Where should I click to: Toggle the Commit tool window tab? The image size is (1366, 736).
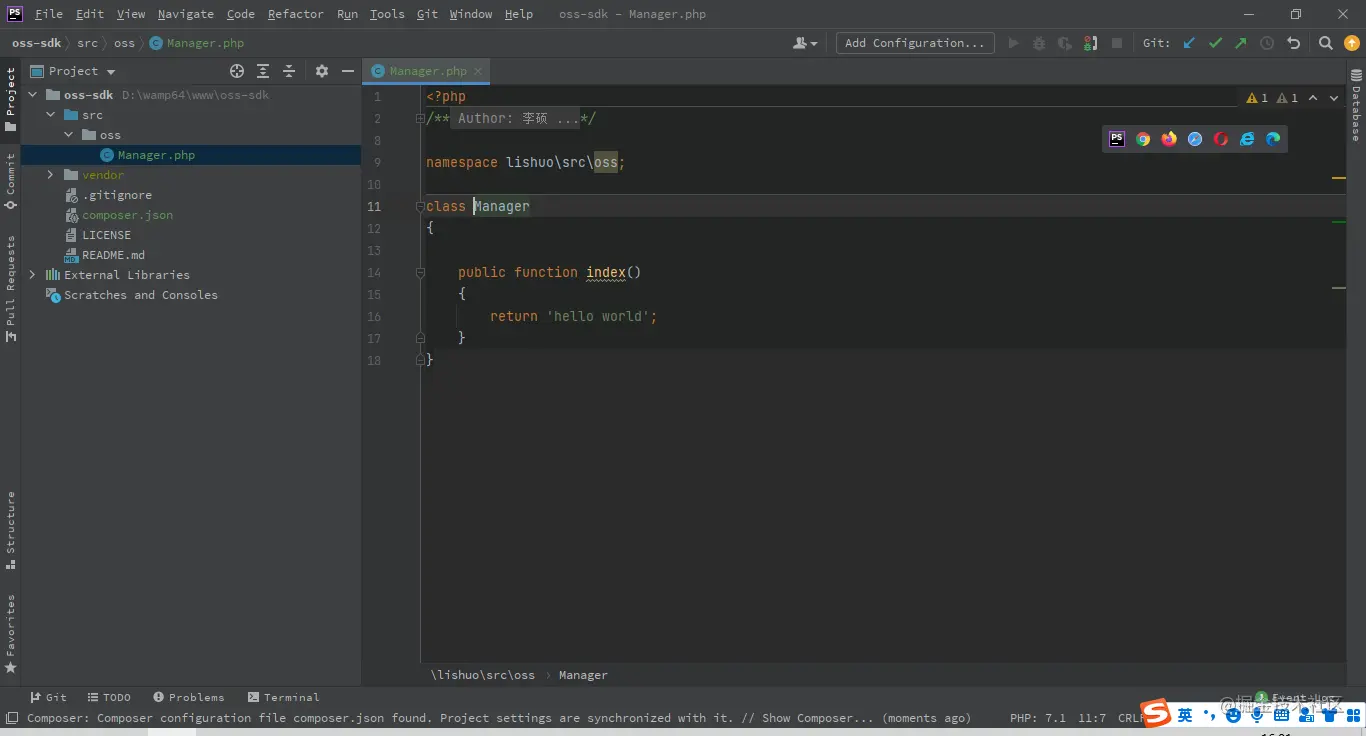pos(10,181)
